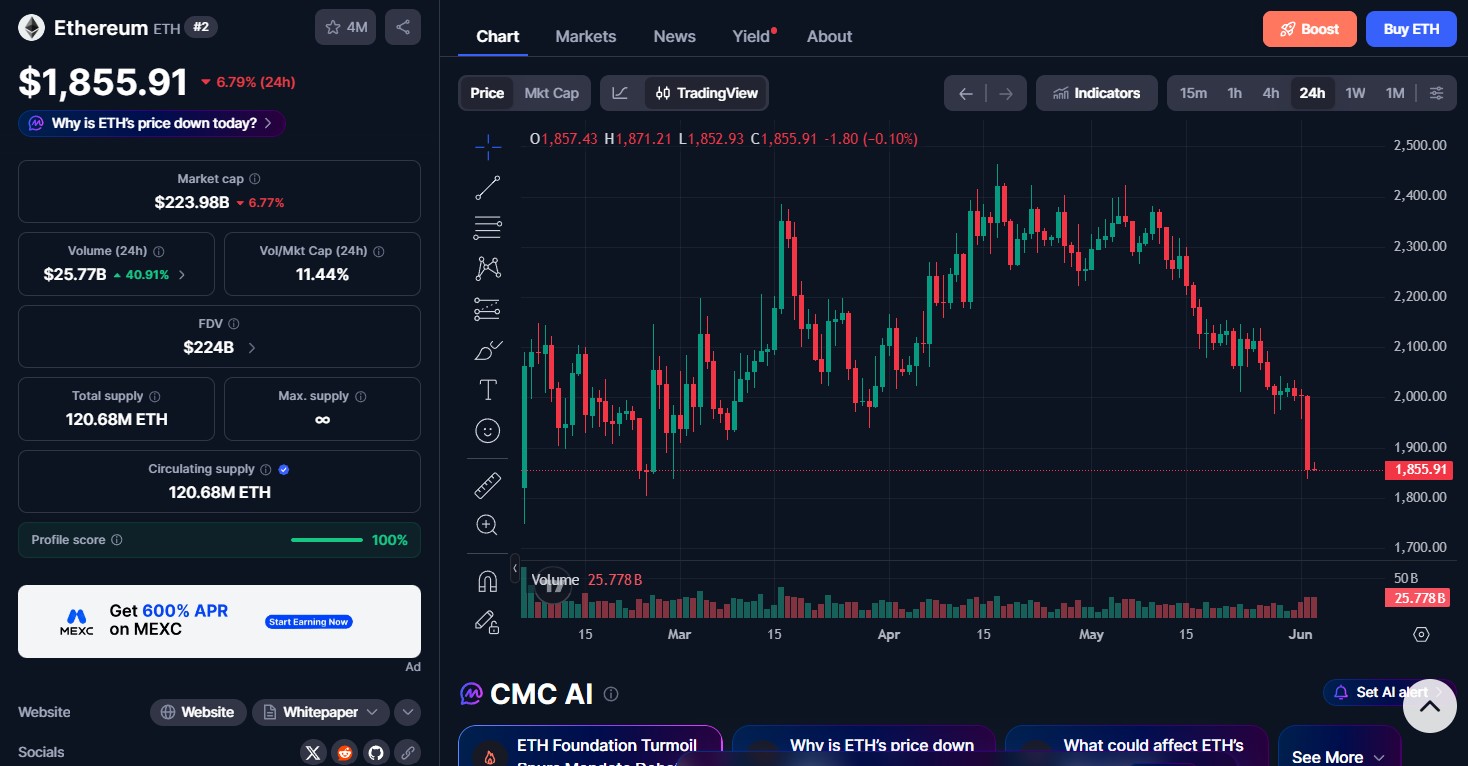Expand Volume (24h) details chevron
The image size is (1468, 766).
pyautogui.click(x=181, y=274)
